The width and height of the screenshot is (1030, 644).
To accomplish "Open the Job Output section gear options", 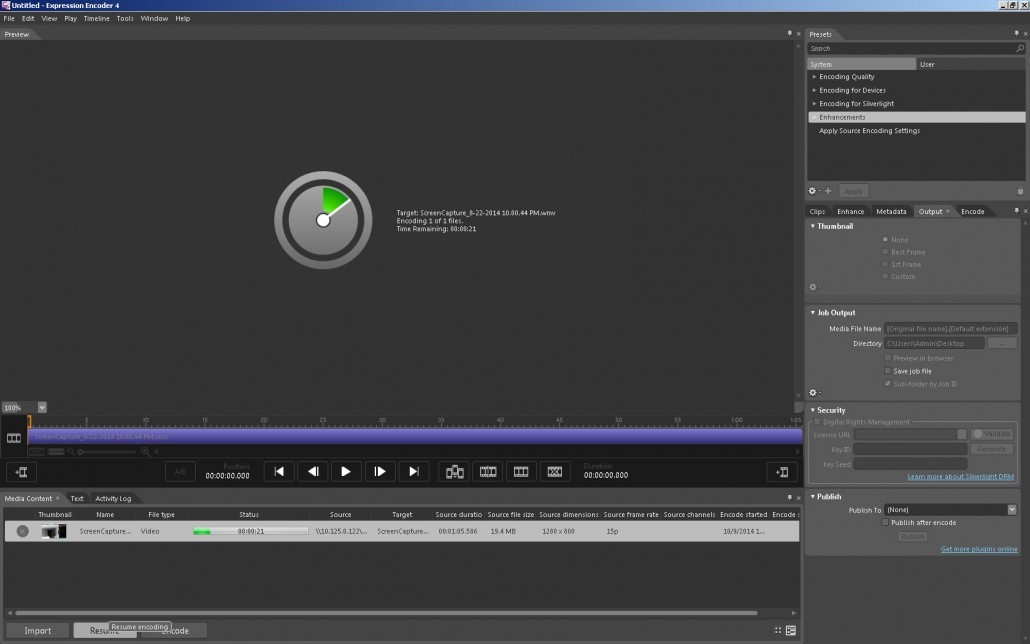I will coord(813,392).
